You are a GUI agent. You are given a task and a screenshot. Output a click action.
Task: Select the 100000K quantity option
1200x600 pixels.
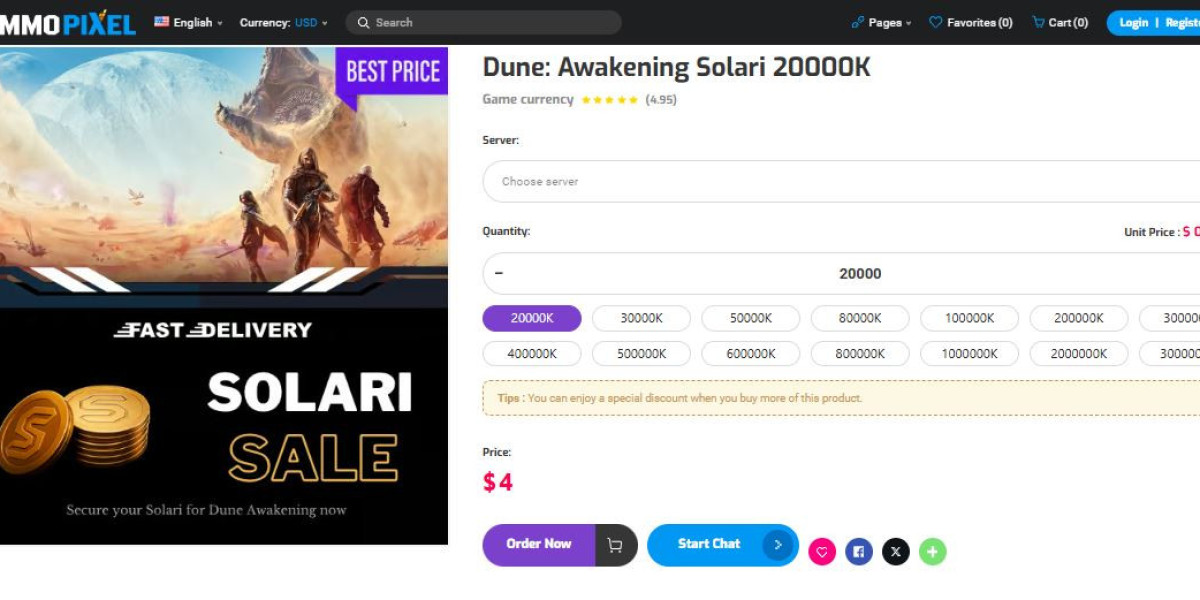tap(969, 318)
